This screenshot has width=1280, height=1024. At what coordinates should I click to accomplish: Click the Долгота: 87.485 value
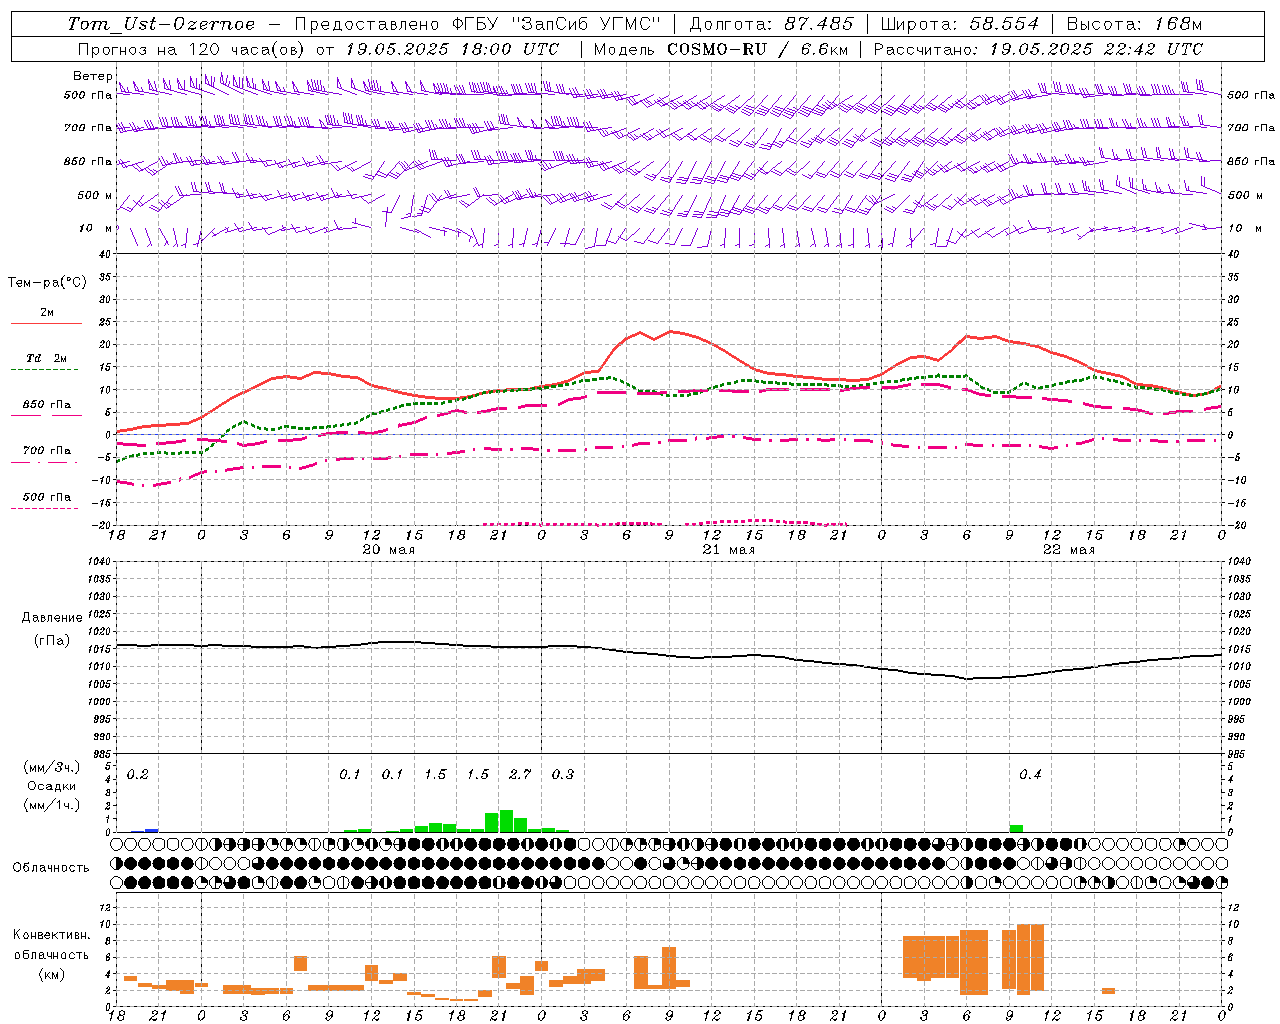(x=772, y=24)
